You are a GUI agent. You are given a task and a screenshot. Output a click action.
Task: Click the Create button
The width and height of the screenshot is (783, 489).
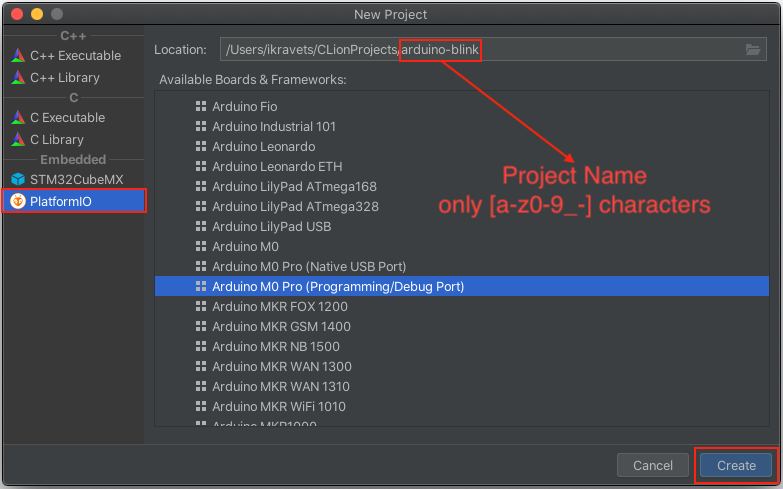pos(736,466)
